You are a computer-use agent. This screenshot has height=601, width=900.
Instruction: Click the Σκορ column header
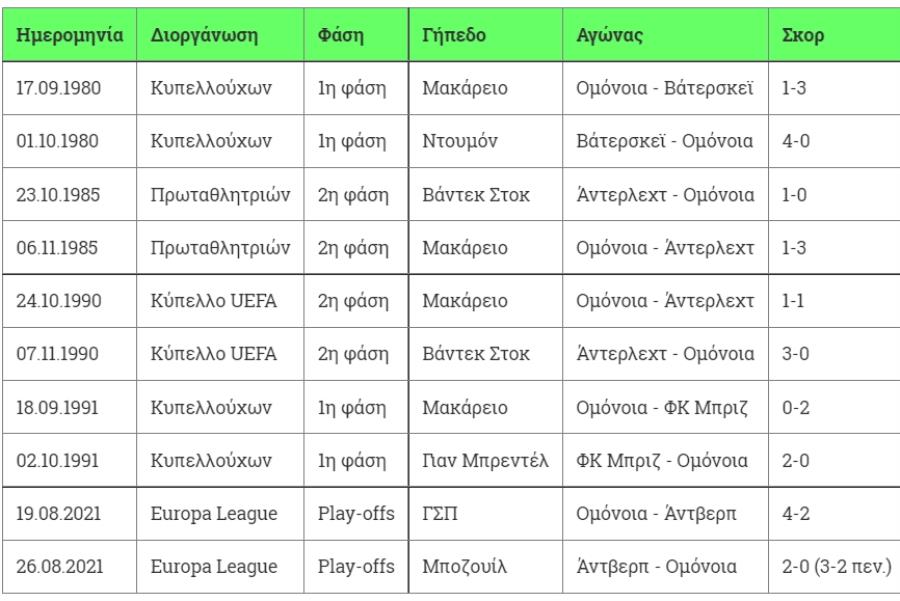[x=834, y=35]
